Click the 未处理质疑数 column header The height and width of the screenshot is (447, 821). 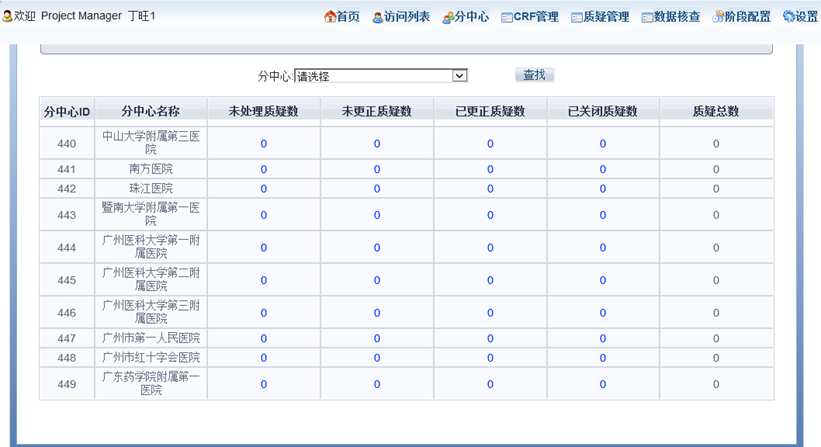point(263,111)
